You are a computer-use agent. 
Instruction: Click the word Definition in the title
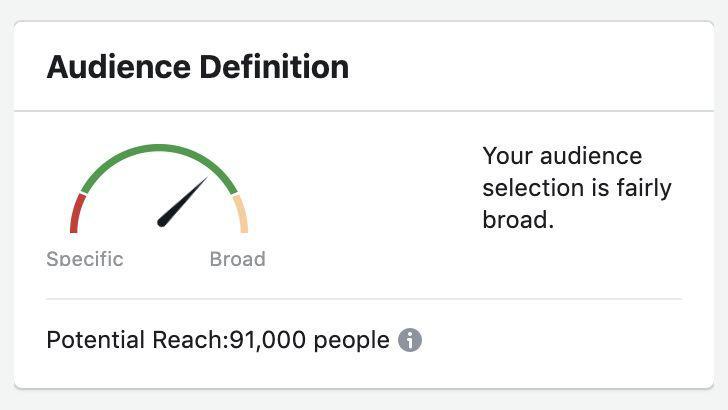pyautogui.click(x=274, y=67)
